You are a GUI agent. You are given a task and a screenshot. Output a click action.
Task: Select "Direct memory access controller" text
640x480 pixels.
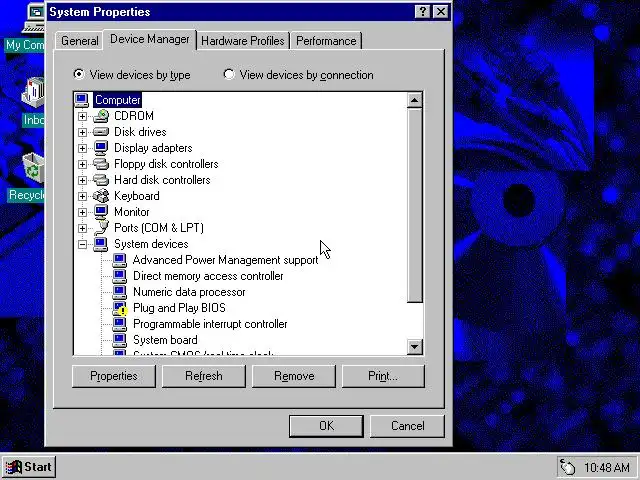point(208,276)
